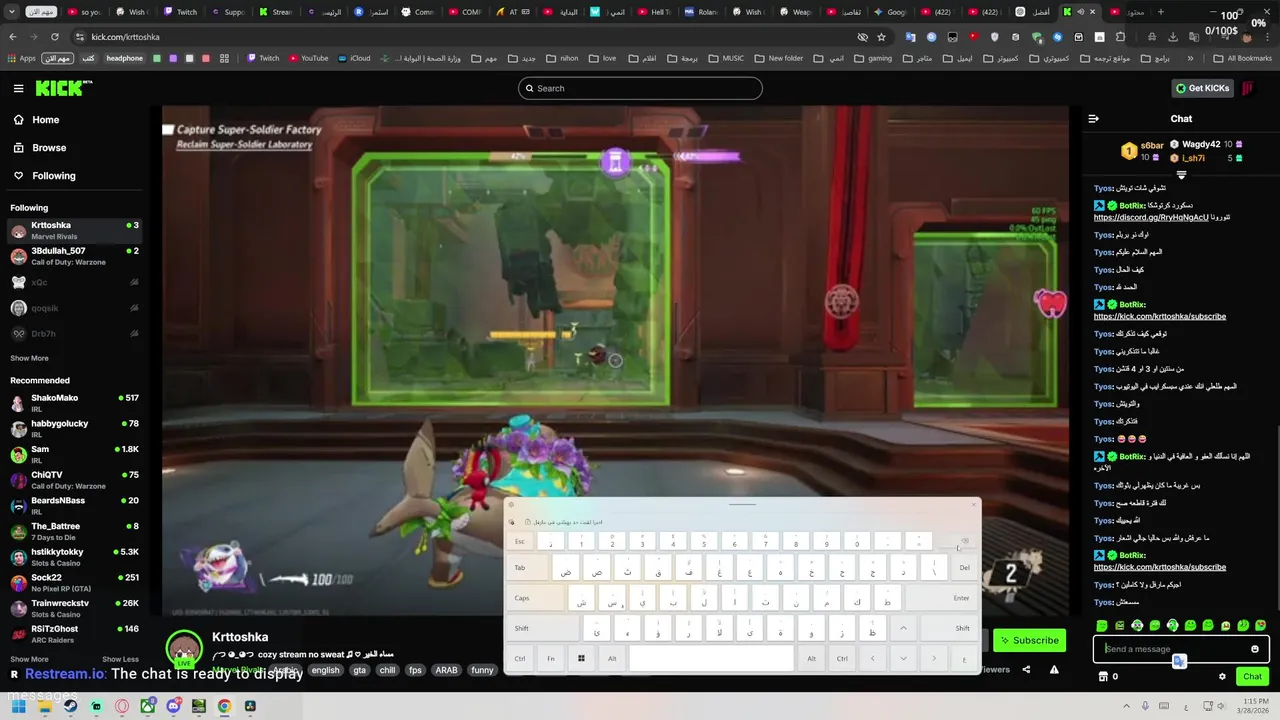Tap Windows key on touch keyboard

click(581, 658)
